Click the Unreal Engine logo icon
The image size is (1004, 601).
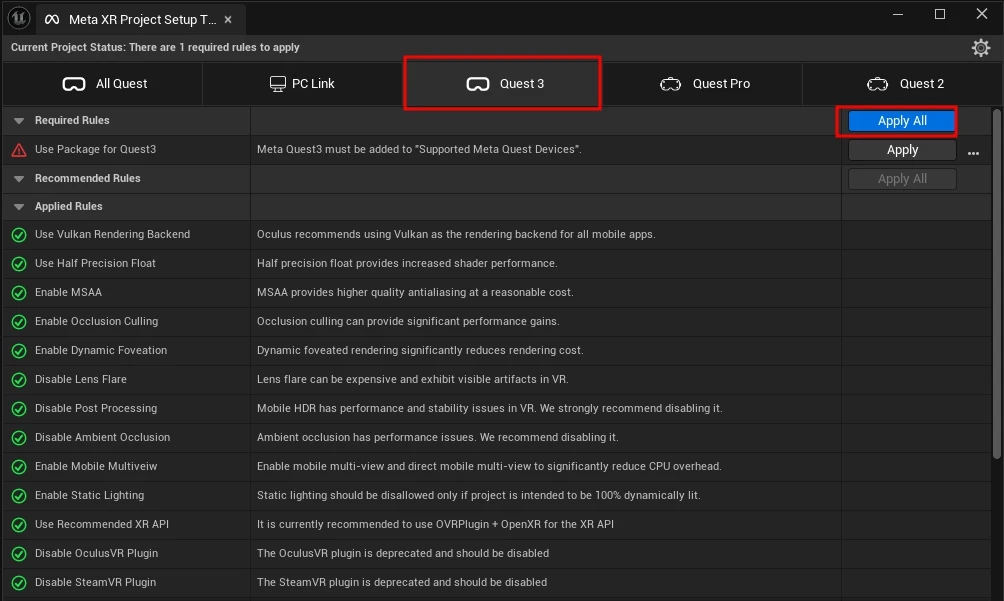[x=19, y=18]
